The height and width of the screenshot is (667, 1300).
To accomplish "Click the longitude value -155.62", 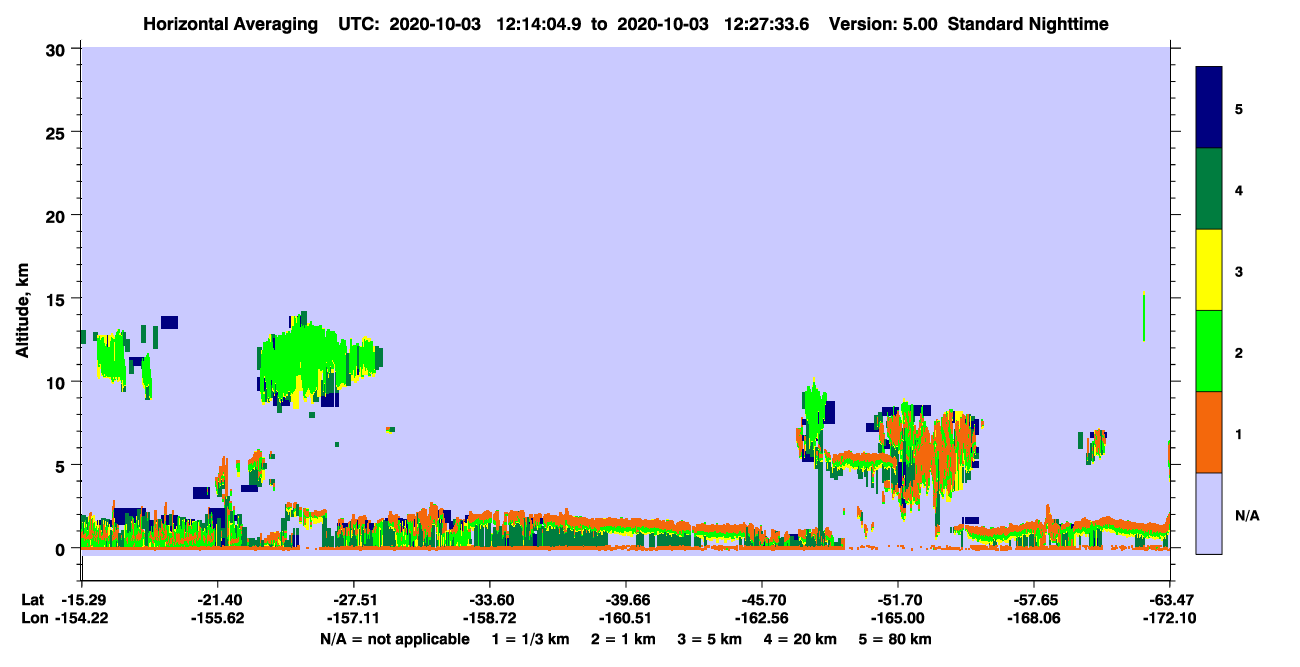I will pyautogui.click(x=218, y=619).
